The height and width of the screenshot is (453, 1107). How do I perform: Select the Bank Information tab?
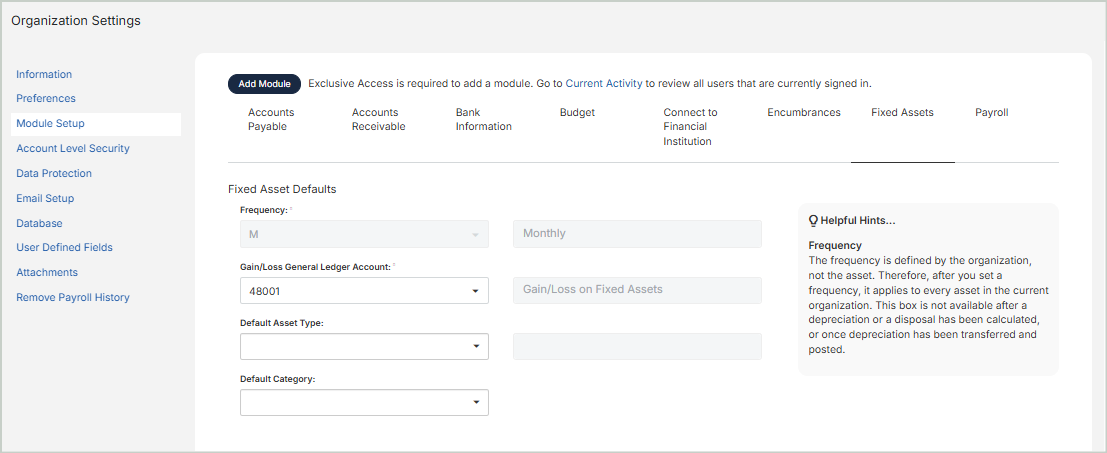coord(483,120)
